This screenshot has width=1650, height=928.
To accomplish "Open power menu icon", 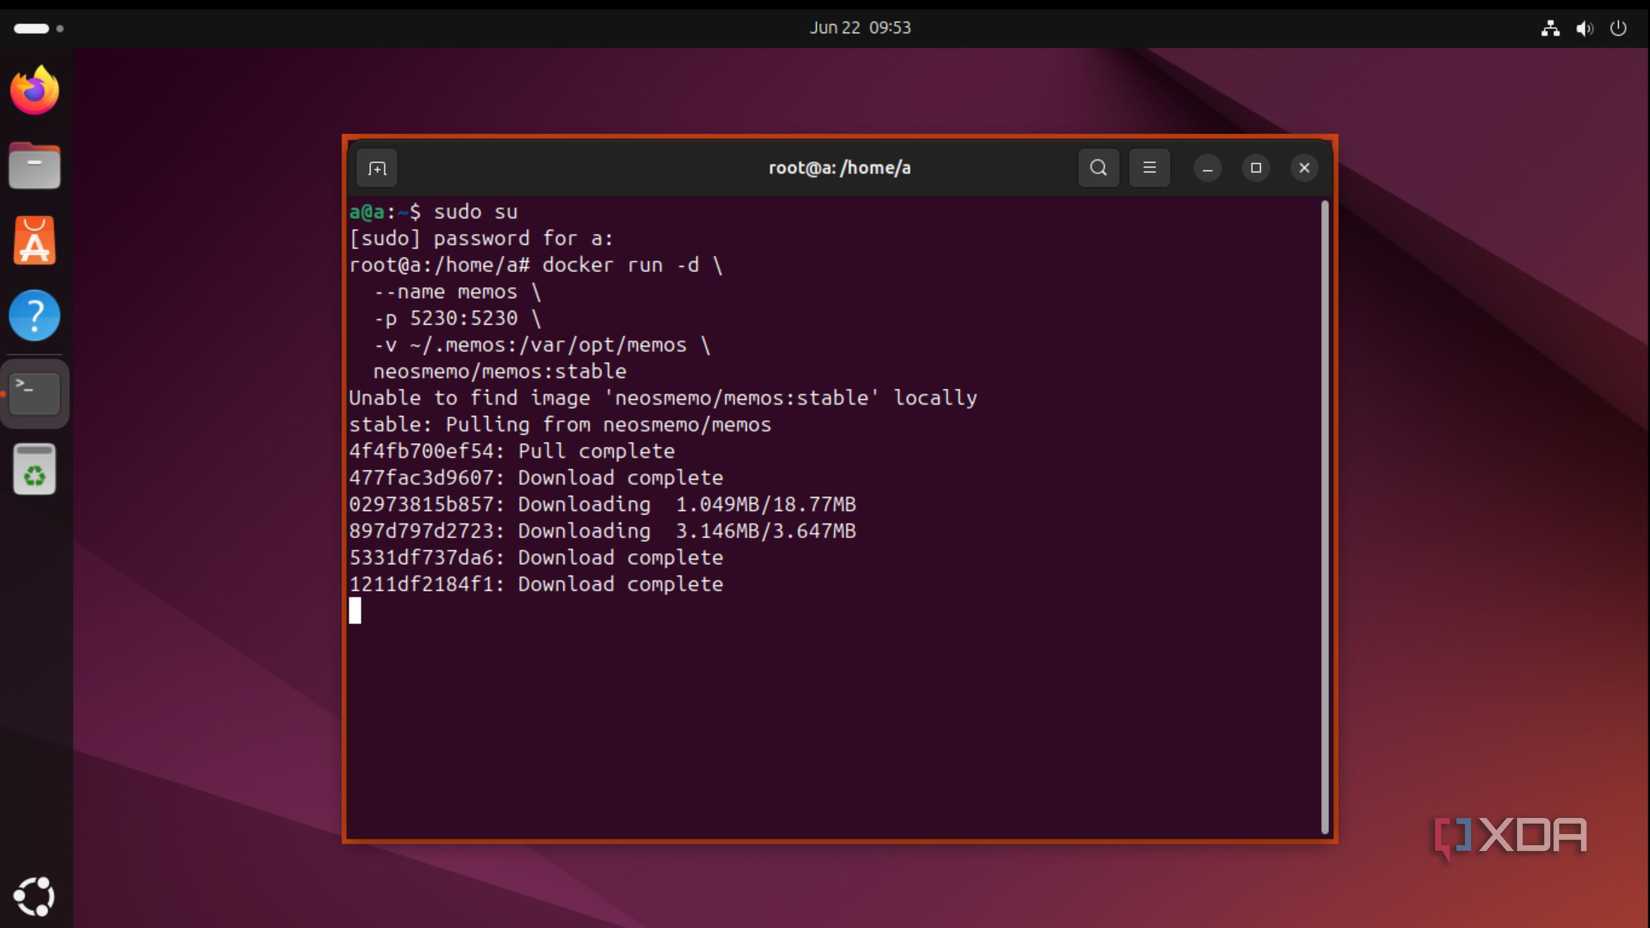I will pyautogui.click(x=1618, y=28).
